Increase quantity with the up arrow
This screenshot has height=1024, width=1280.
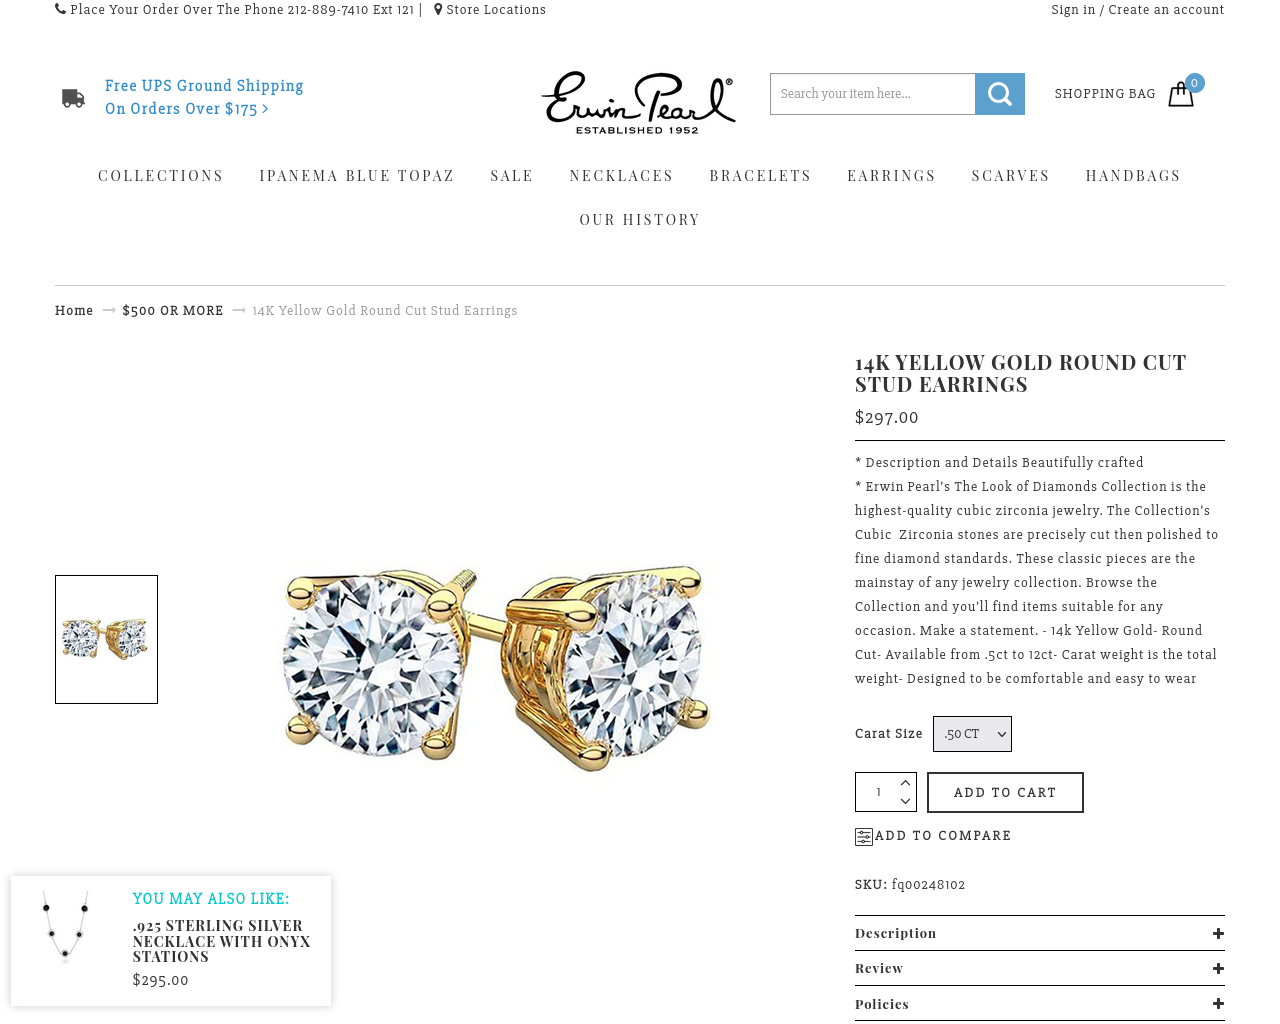click(905, 783)
